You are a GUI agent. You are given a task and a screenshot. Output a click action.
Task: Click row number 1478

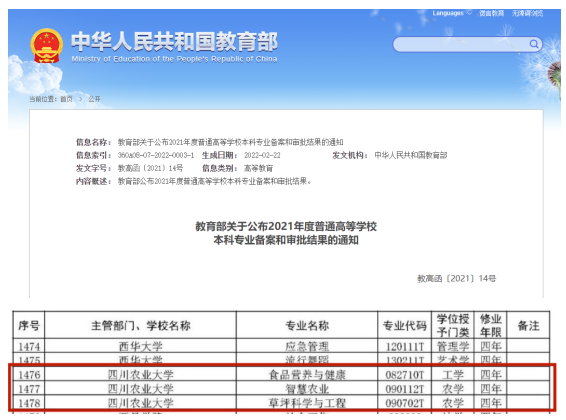point(29,403)
